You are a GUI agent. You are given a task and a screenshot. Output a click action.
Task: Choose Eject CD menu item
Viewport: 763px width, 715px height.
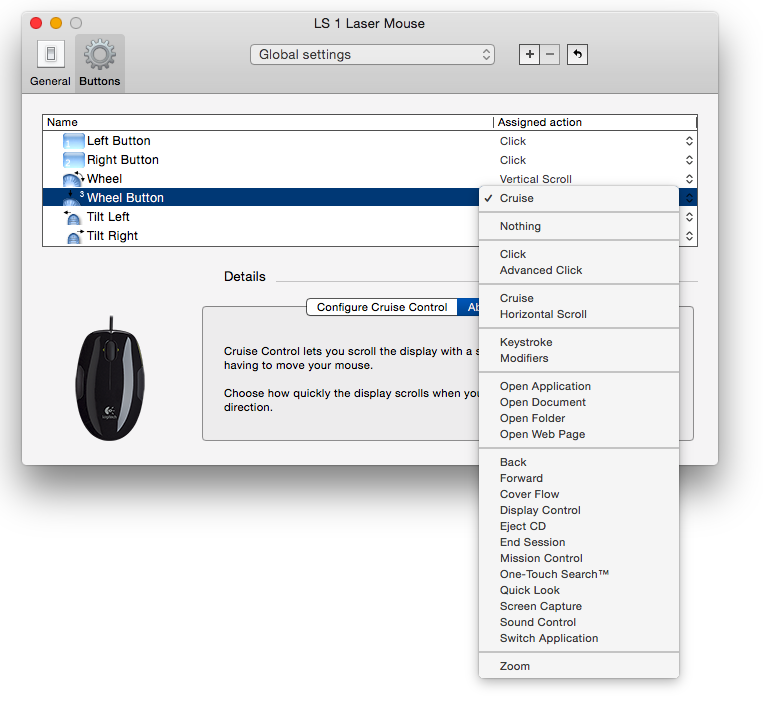tap(579, 526)
